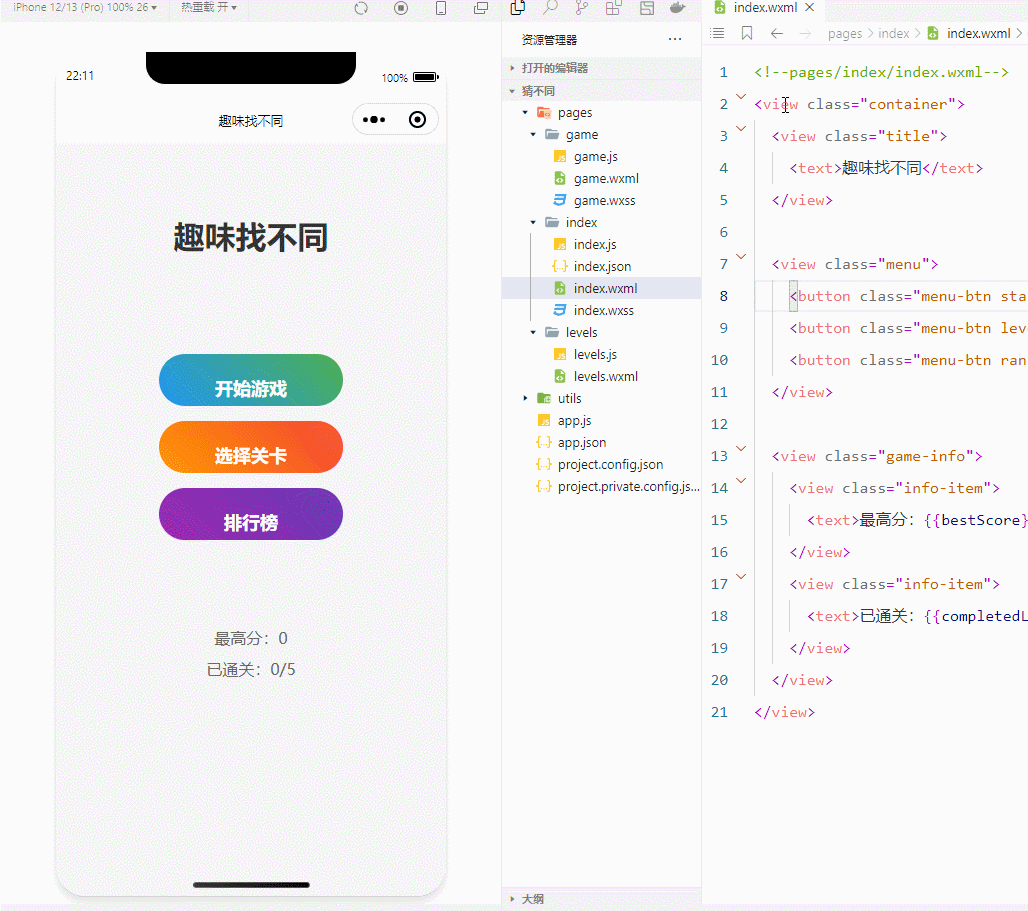Click line number 8 in the gutter

click(723, 296)
